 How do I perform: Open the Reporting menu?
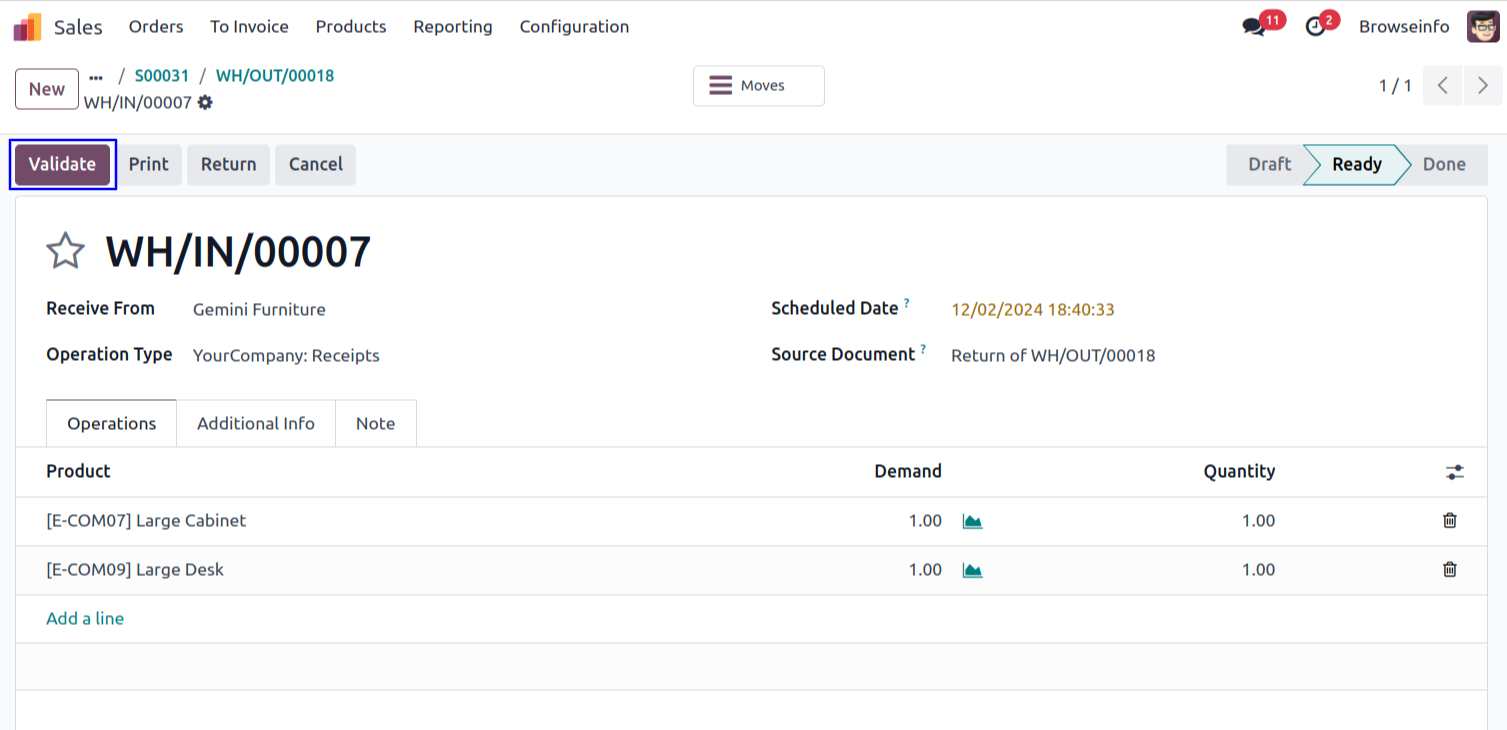(453, 27)
